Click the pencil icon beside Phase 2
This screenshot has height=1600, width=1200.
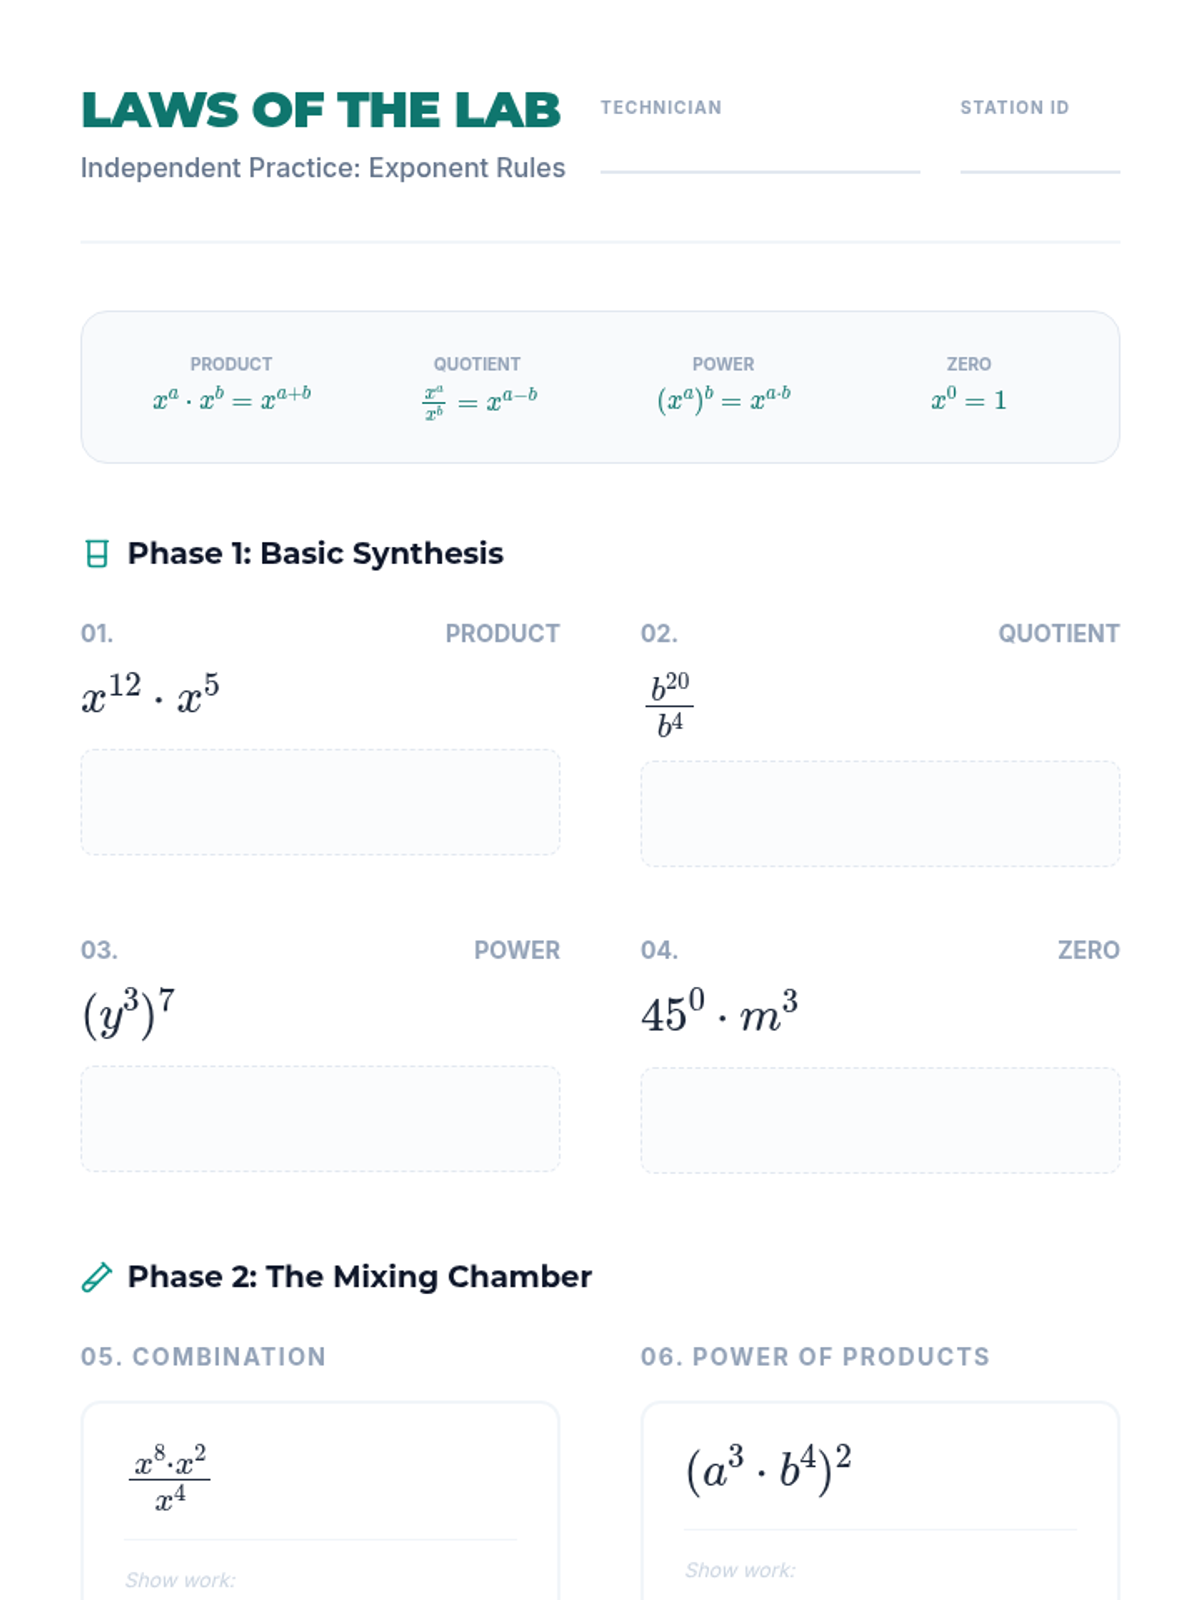point(96,1277)
